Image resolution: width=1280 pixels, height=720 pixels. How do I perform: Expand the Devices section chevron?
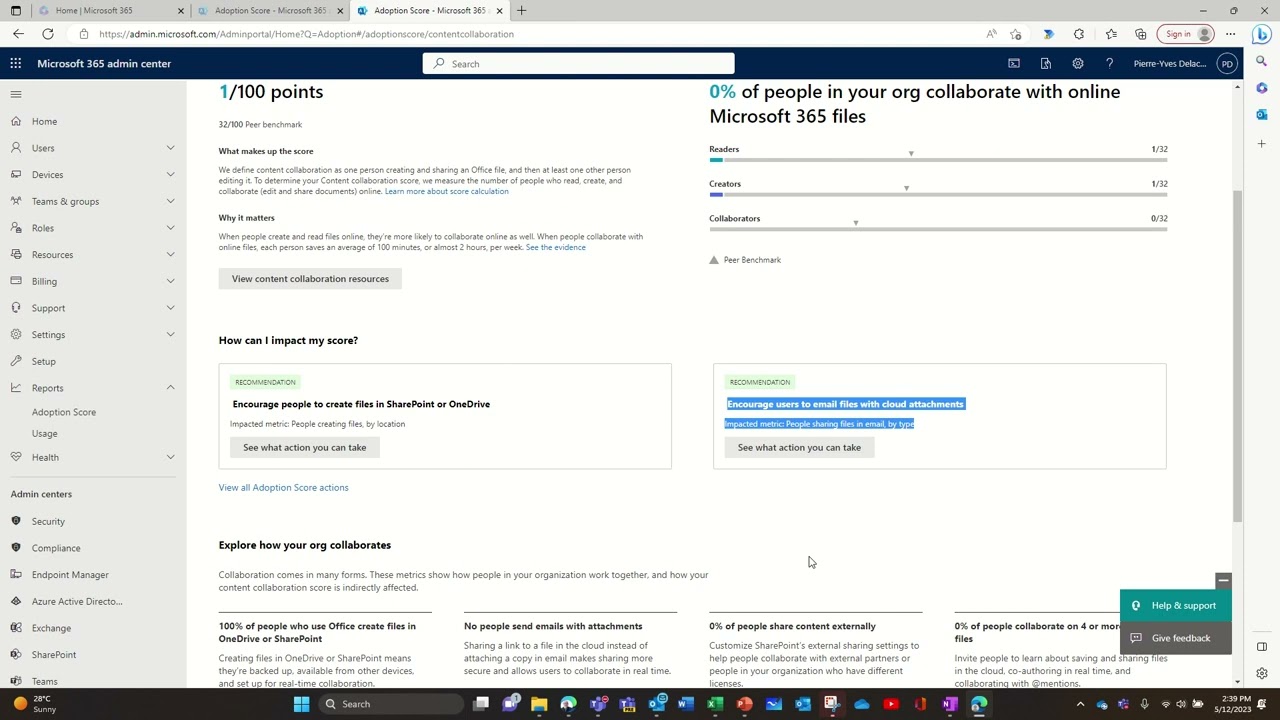point(170,175)
